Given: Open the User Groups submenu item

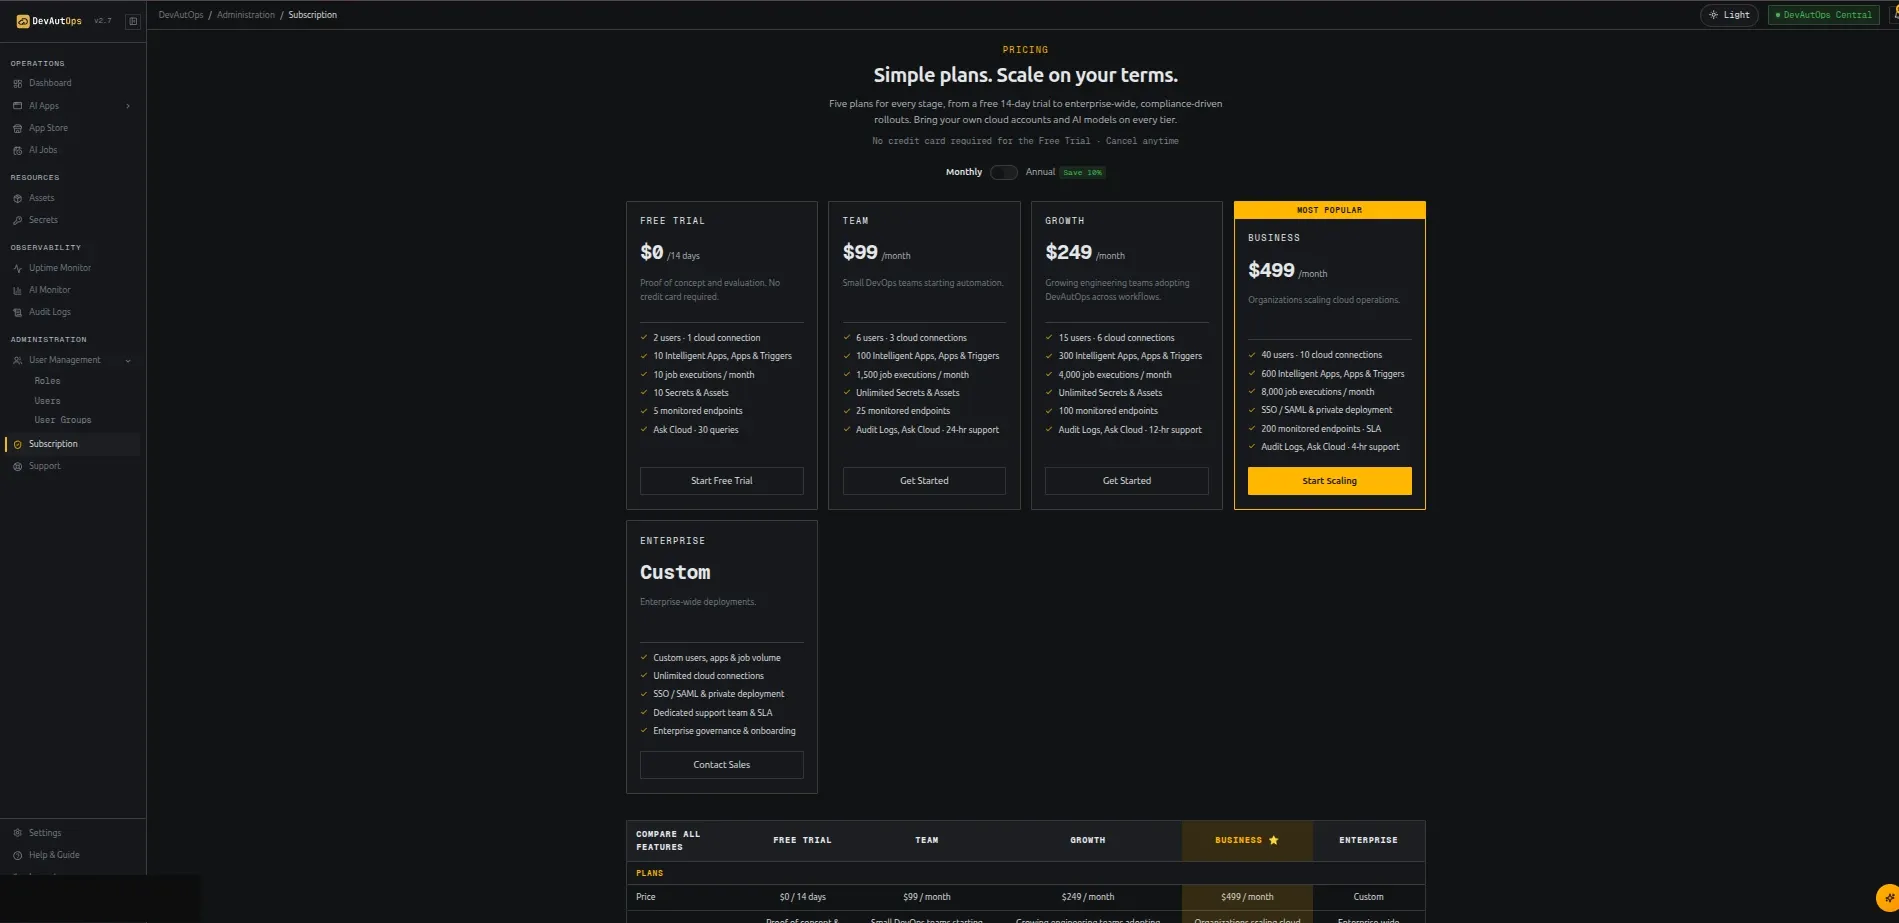Looking at the screenshot, I should click(x=63, y=420).
